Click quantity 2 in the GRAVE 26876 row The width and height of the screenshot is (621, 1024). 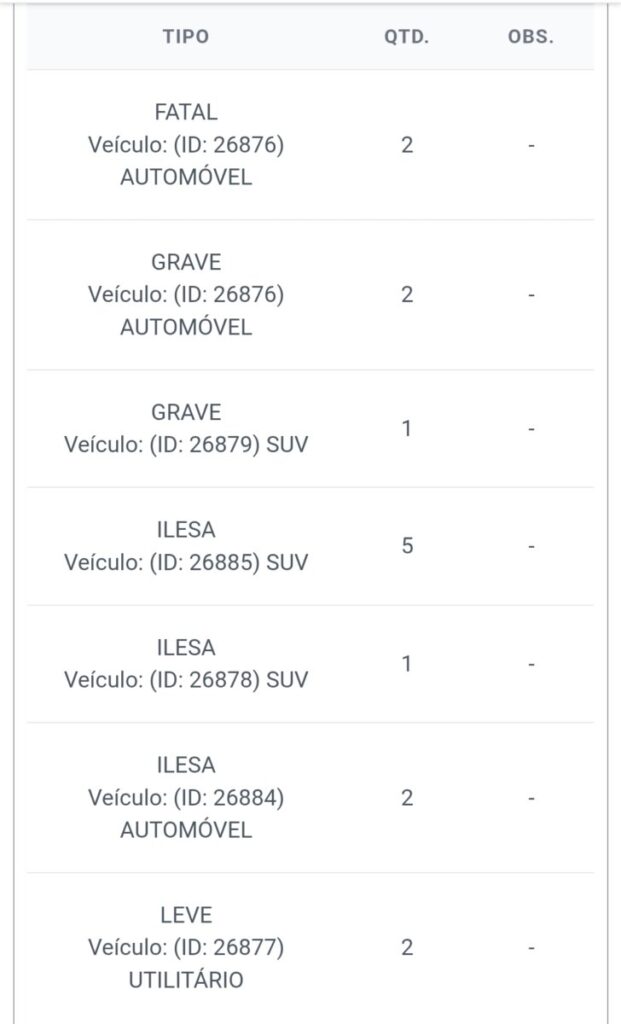coord(406,295)
